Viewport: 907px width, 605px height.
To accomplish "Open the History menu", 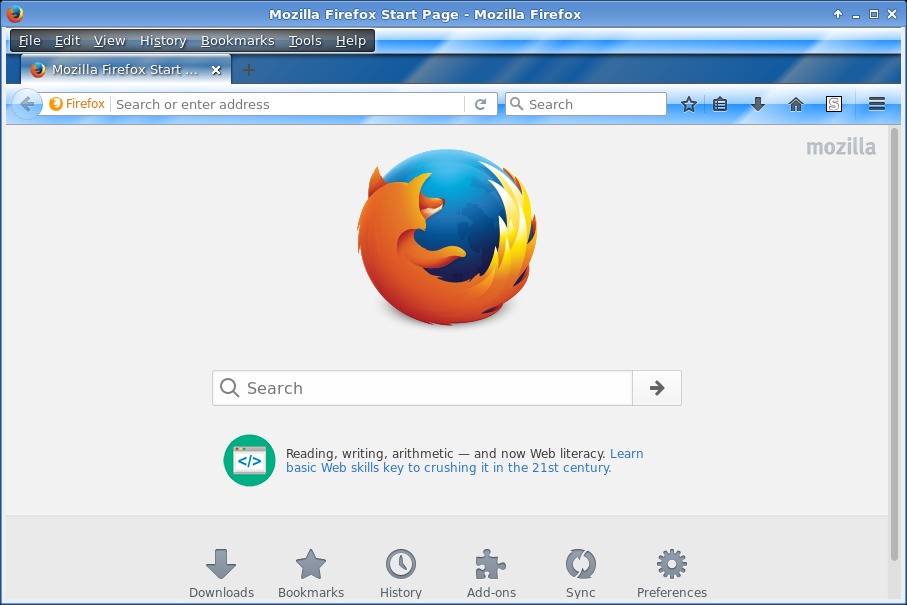I will point(163,40).
